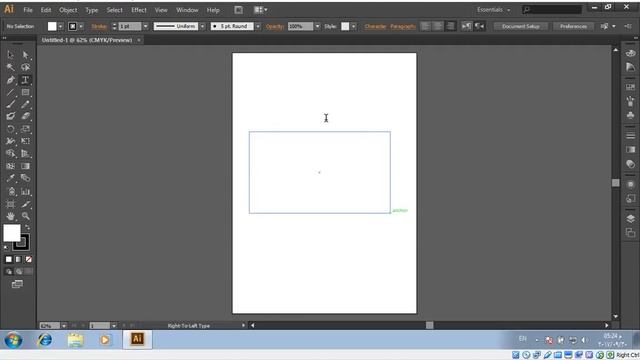Image resolution: width=640 pixels, height=360 pixels.
Task: Choose the Blend tool
Action: pyautogui.click(x=25, y=178)
